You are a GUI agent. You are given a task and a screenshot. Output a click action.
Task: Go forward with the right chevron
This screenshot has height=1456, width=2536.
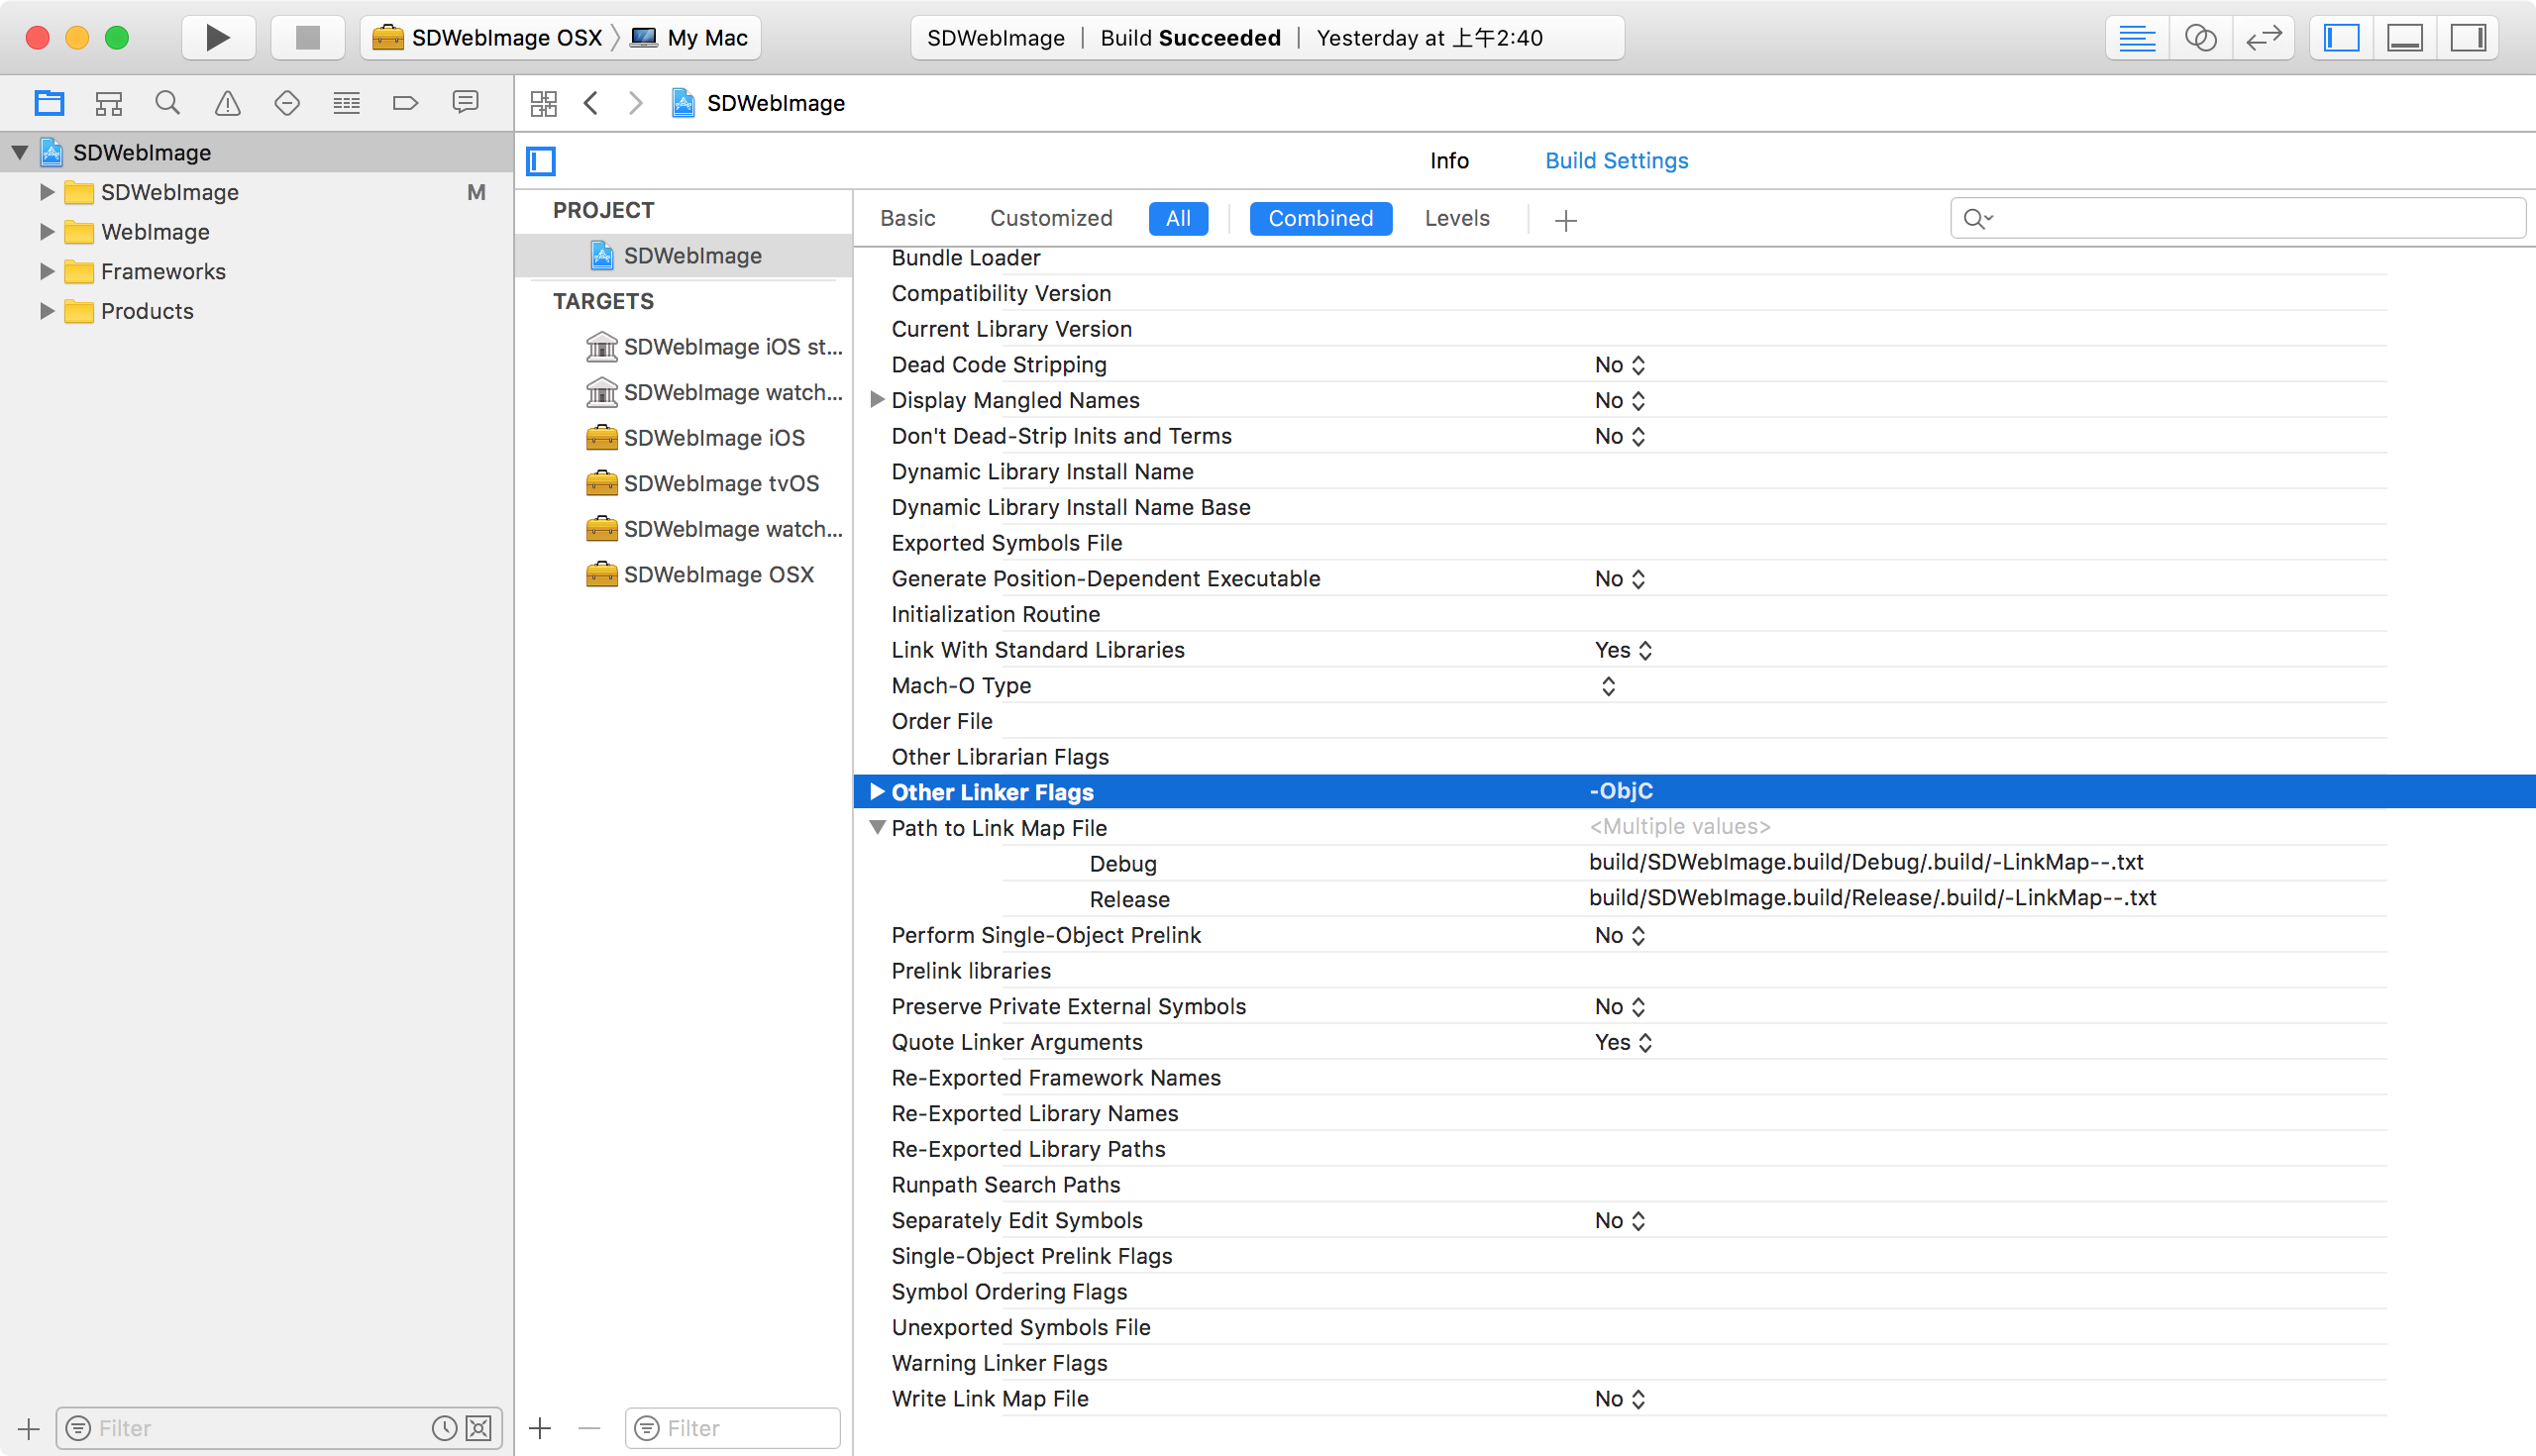pyautogui.click(x=635, y=103)
